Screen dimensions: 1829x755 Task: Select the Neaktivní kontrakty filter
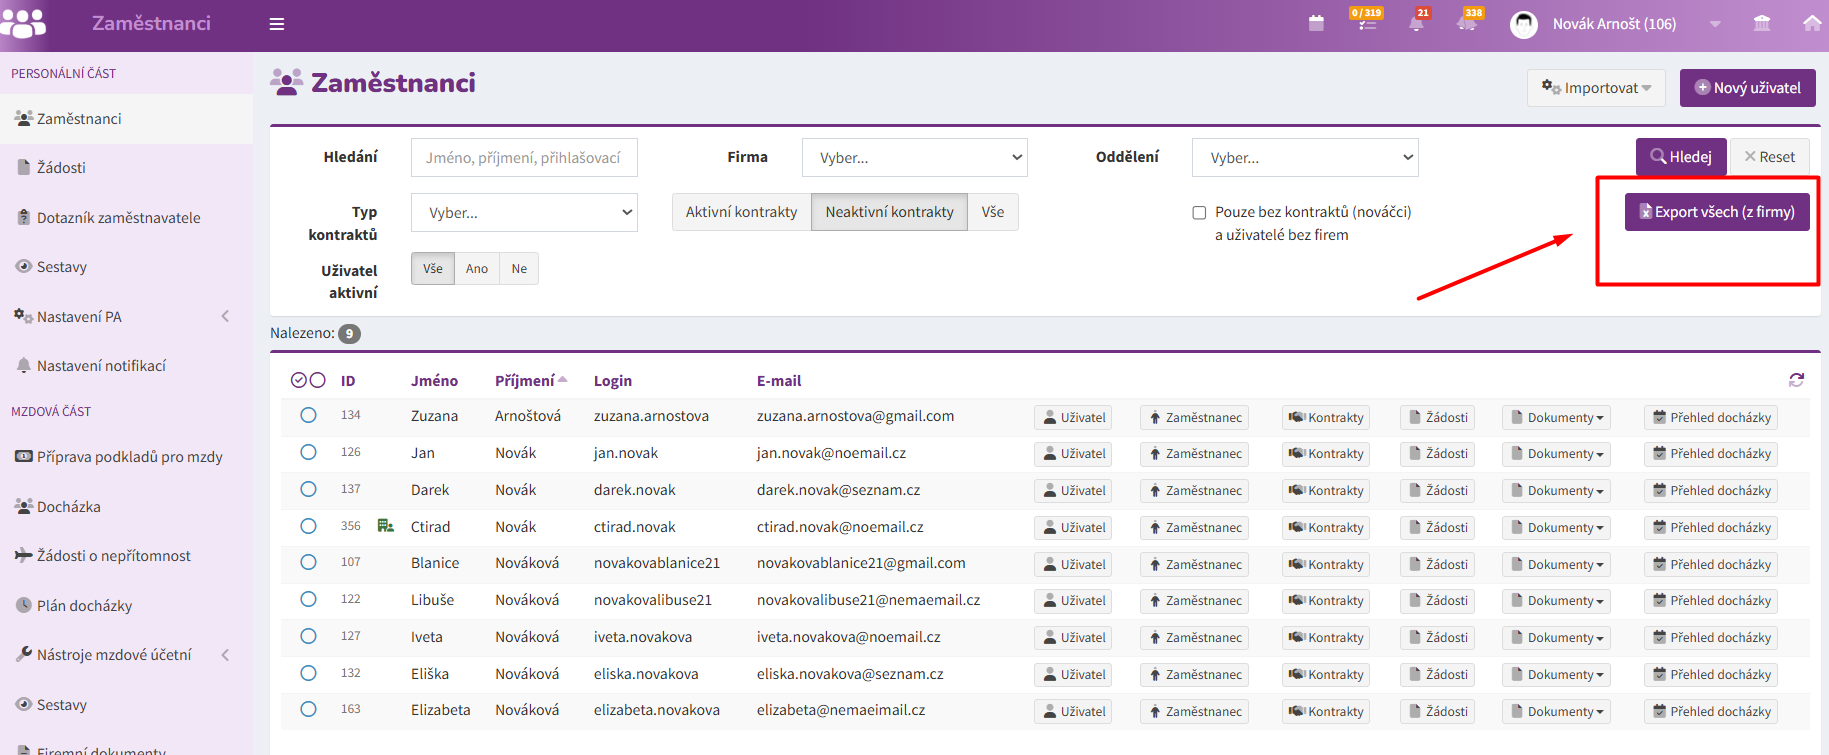coord(890,212)
